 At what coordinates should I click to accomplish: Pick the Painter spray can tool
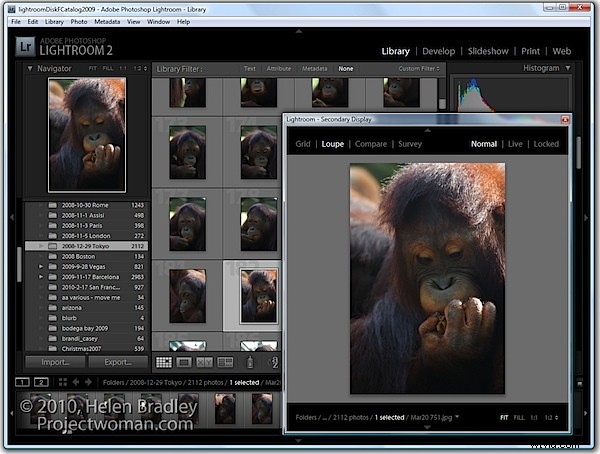point(250,362)
